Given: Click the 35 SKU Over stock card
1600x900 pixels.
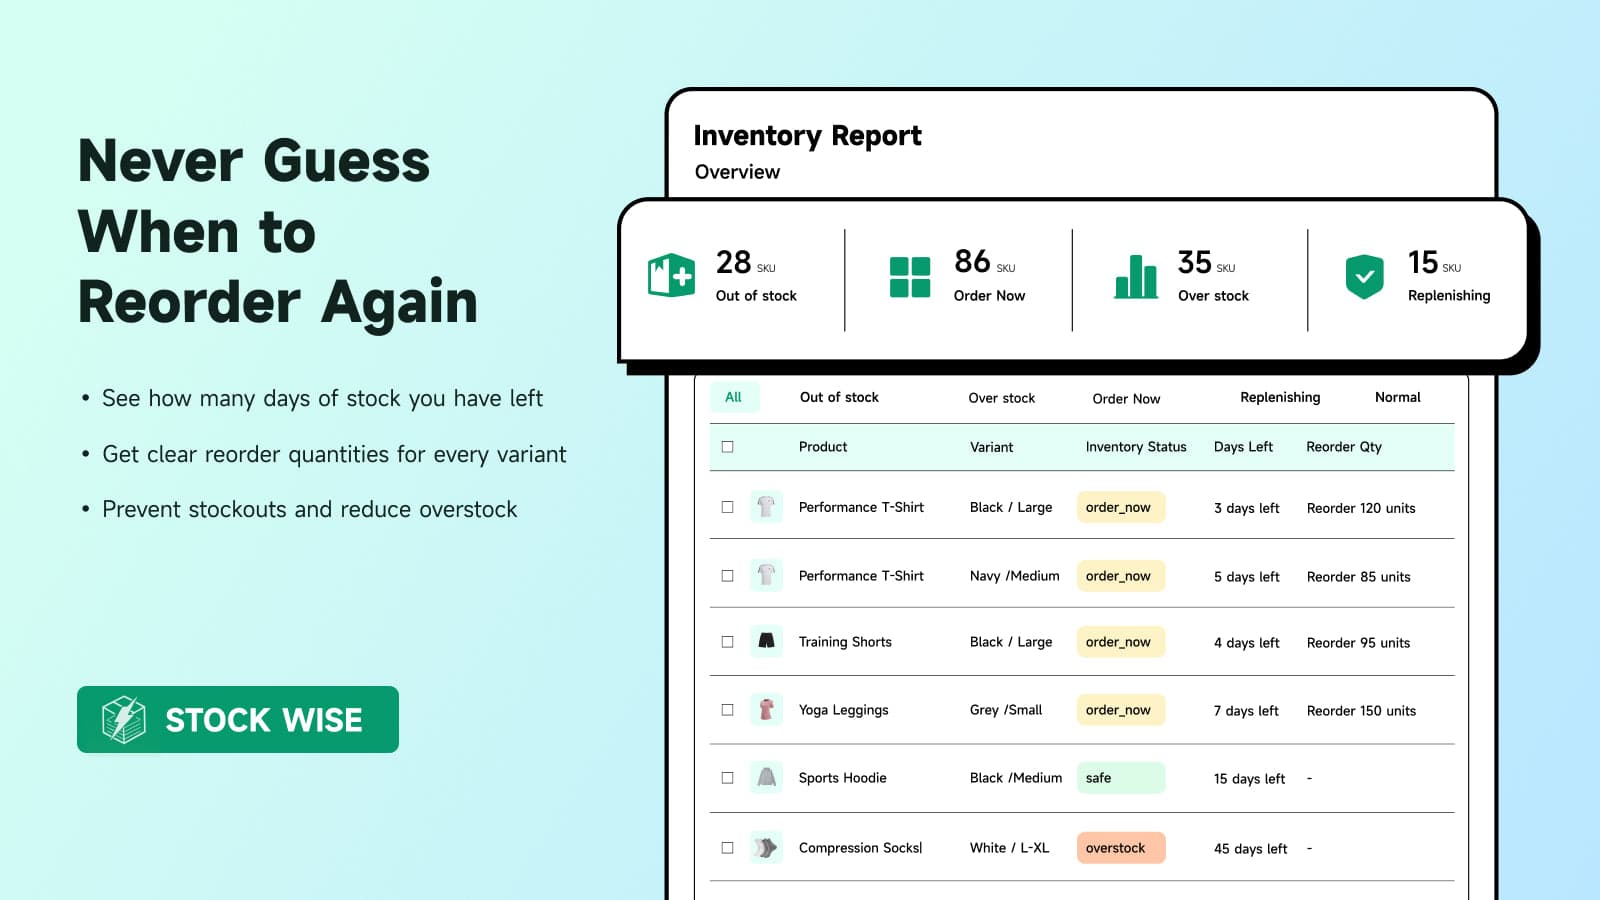Looking at the screenshot, I should pyautogui.click(x=1188, y=278).
